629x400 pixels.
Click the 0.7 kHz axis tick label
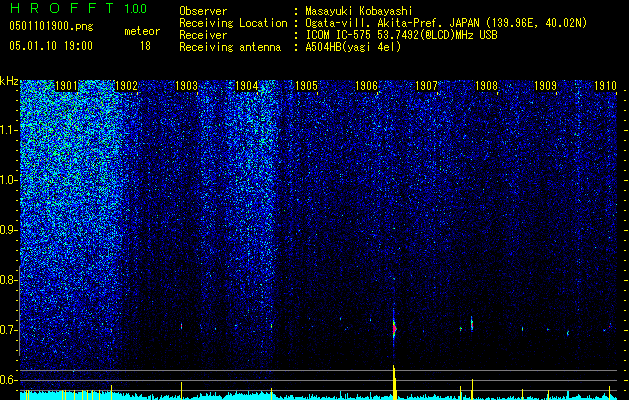point(7,330)
